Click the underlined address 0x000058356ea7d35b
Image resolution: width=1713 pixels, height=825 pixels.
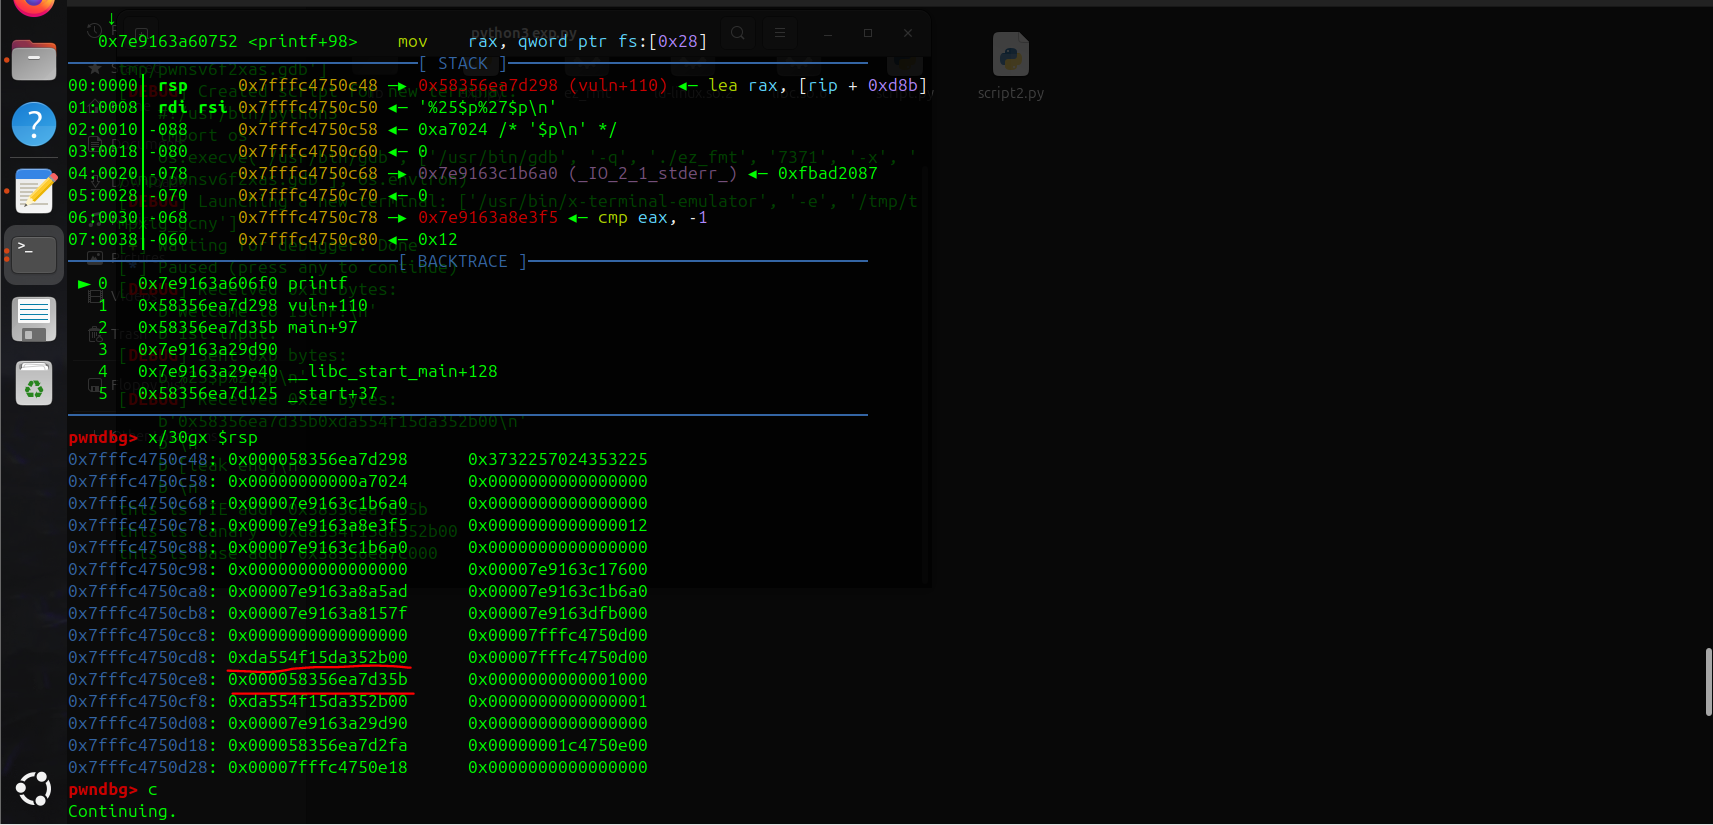[318, 679]
